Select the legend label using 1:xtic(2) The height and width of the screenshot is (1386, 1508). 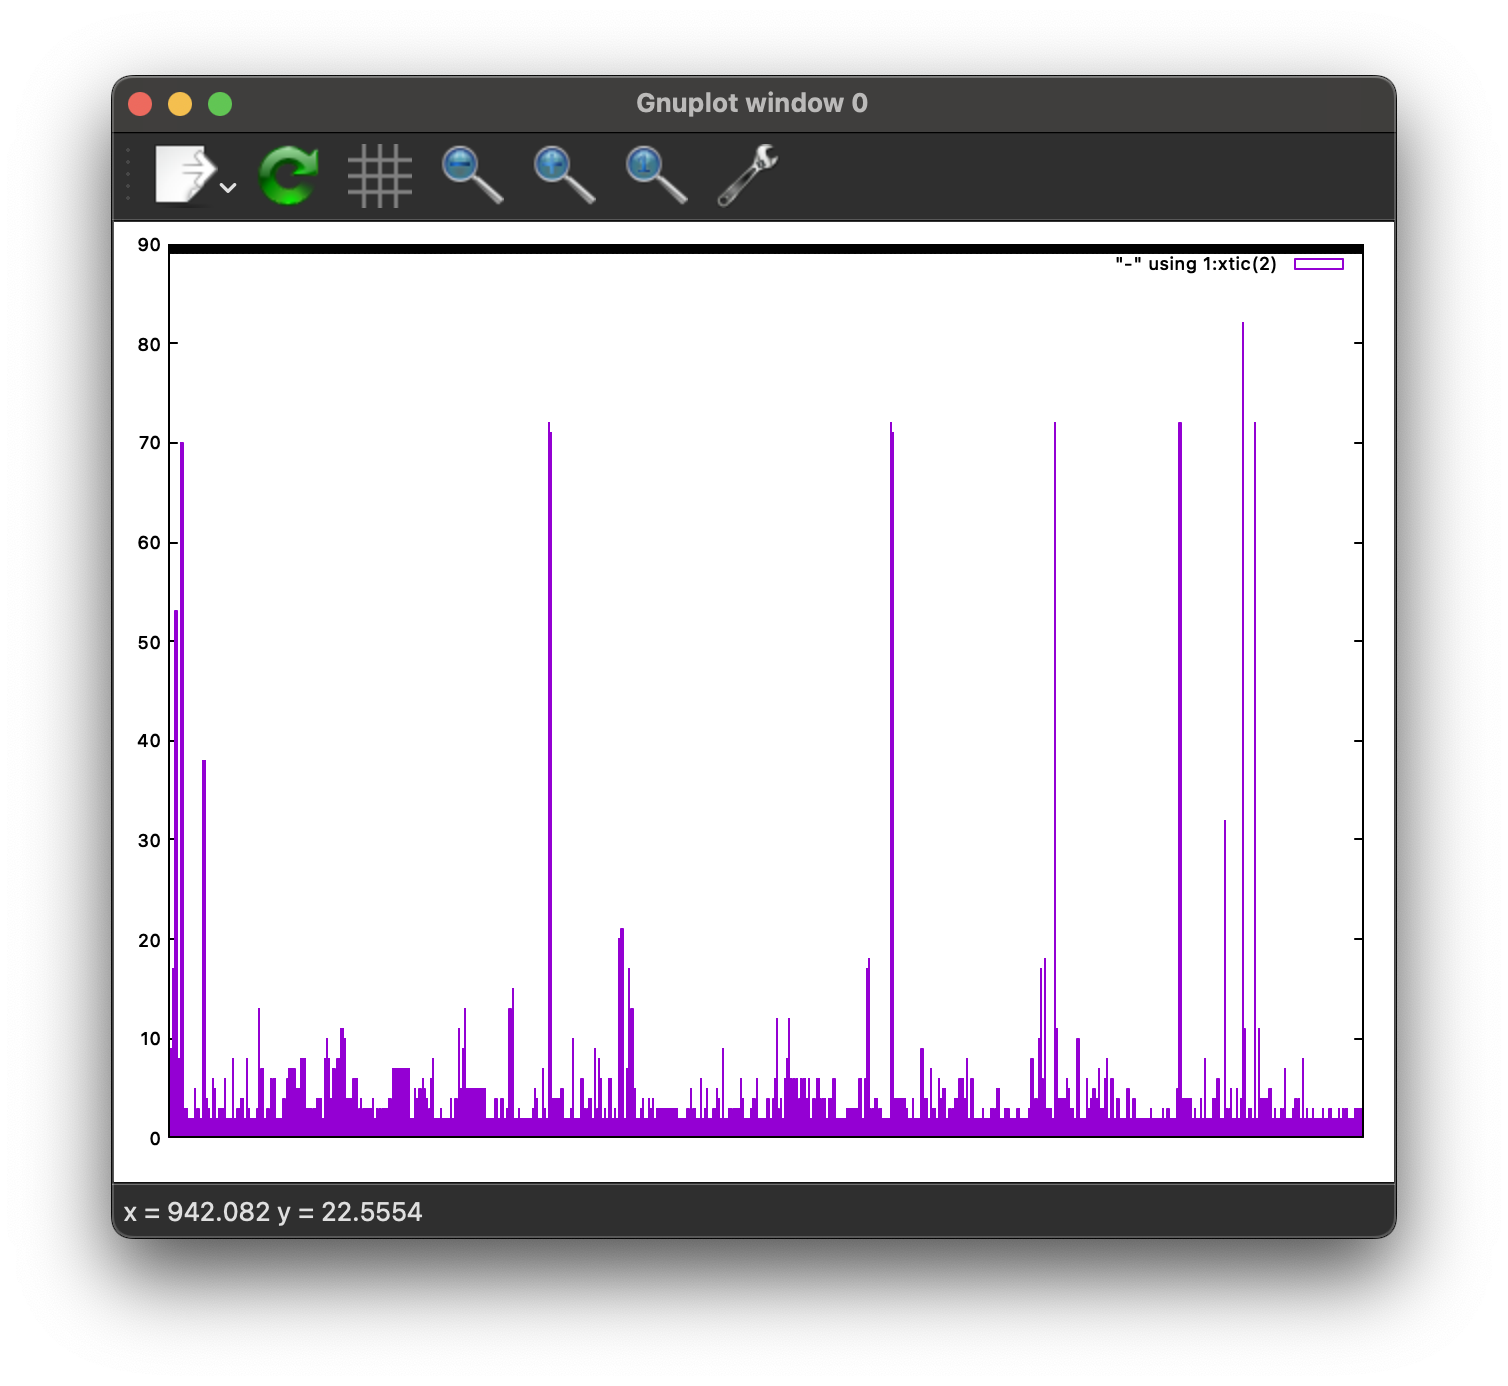[x=1195, y=264]
